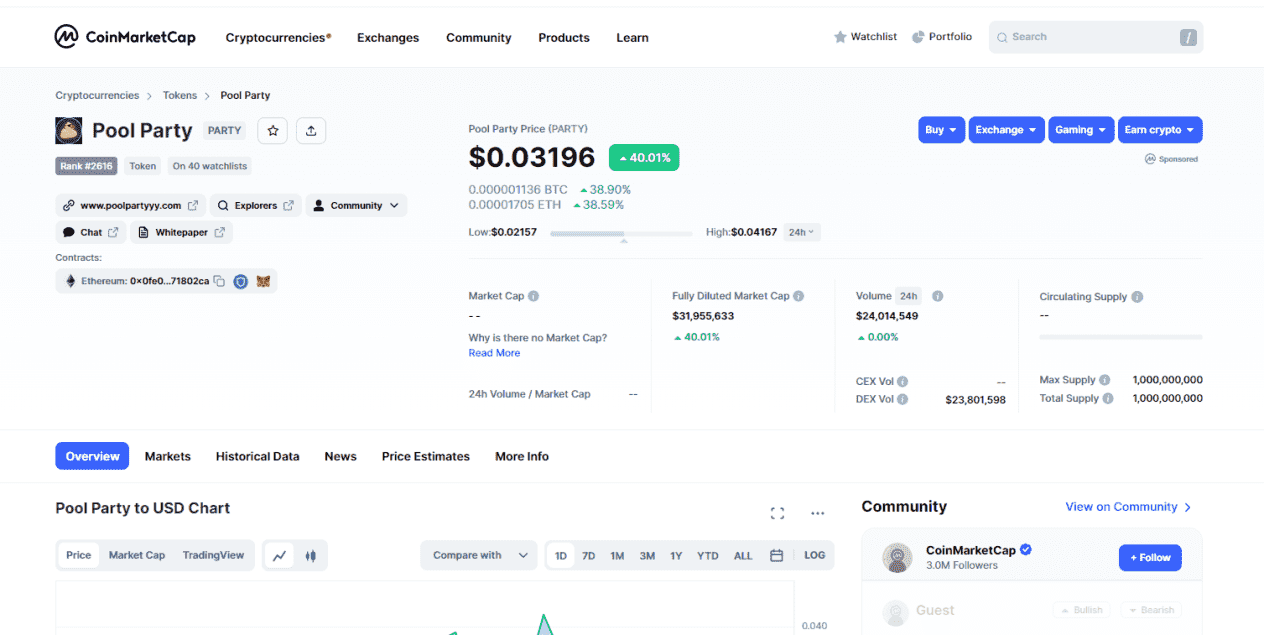Click Circulating Supply info icon
This screenshot has height=635, width=1264.
[1137, 297]
